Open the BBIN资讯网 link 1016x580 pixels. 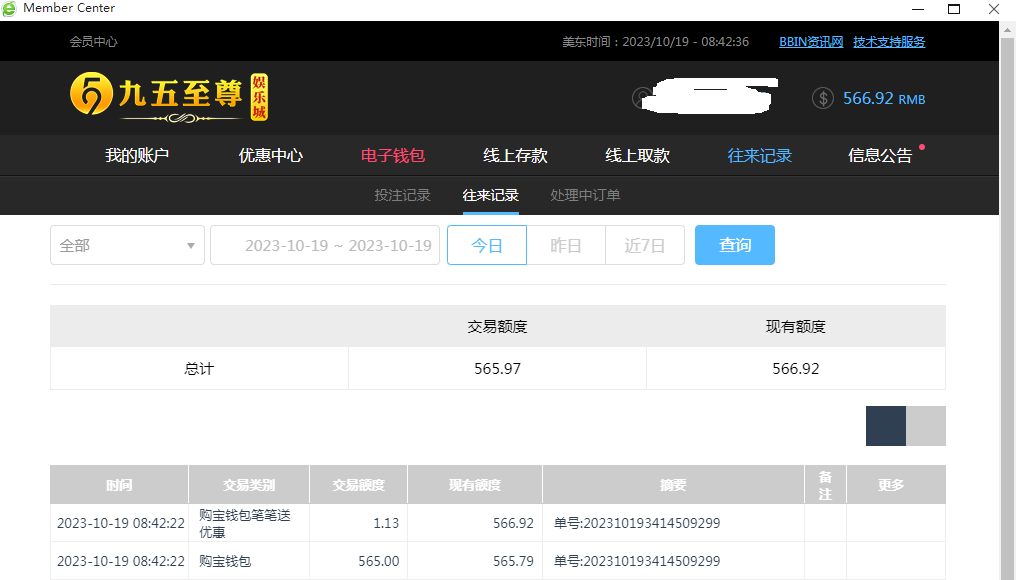pos(811,42)
